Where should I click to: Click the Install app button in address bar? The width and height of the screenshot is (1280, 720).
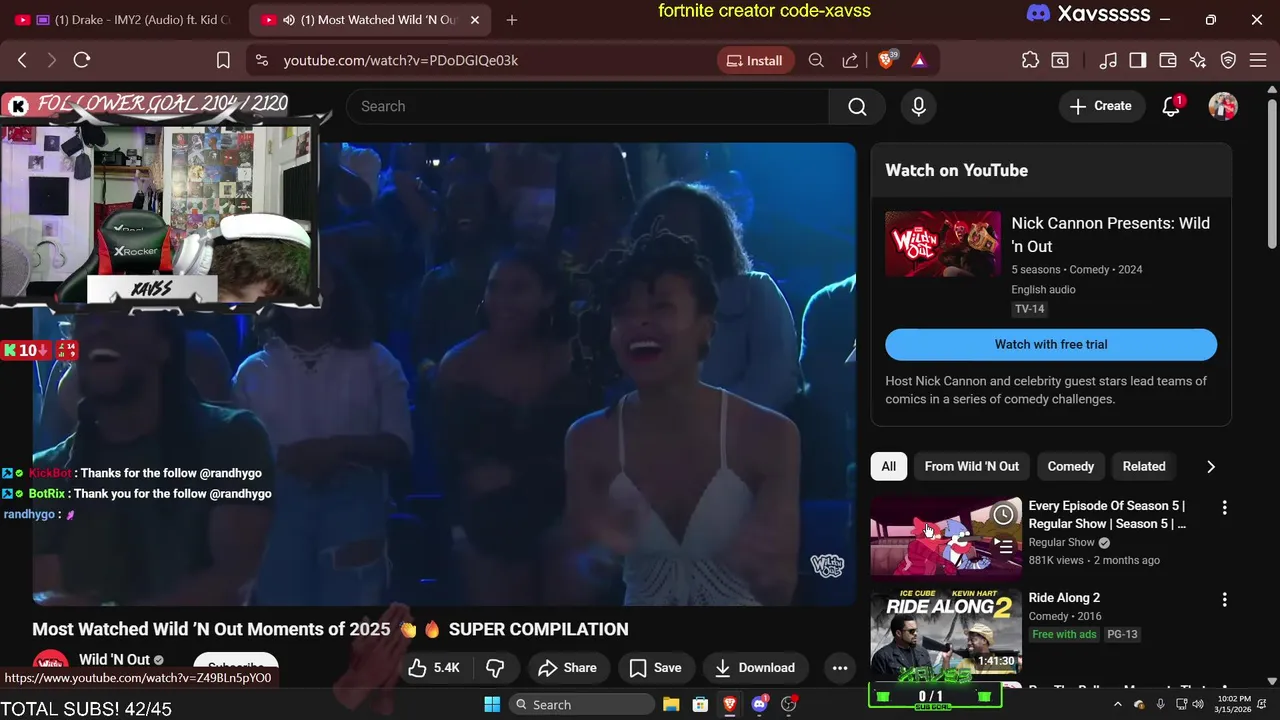pos(755,60)
